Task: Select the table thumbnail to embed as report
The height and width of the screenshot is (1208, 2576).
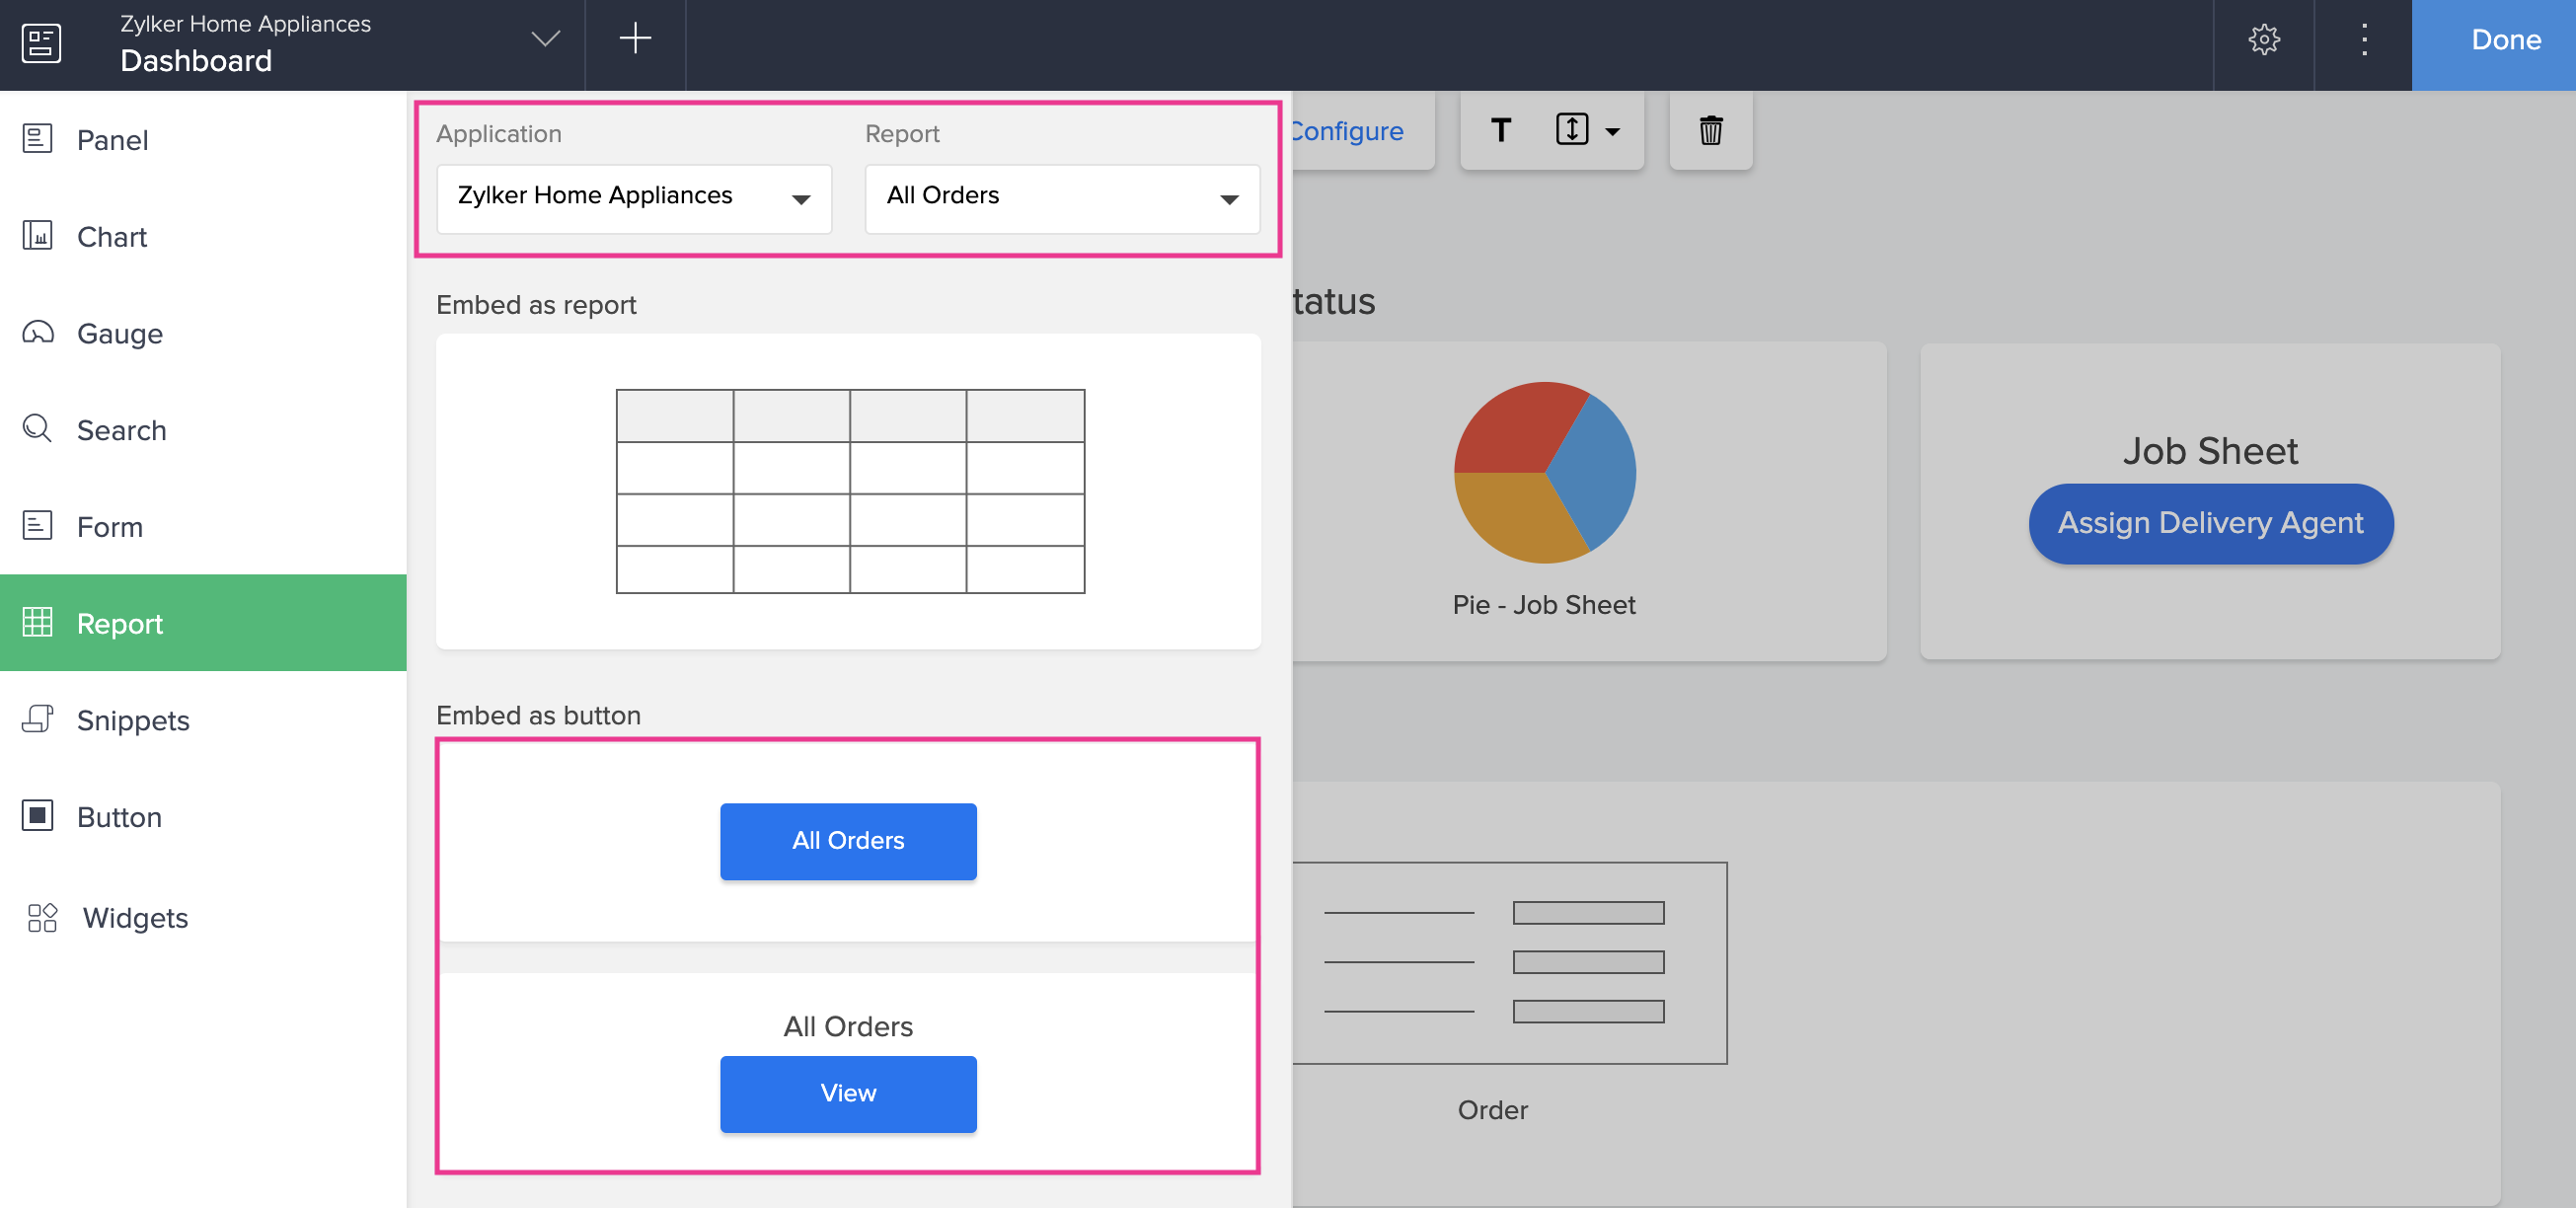Action: [849, 491]
